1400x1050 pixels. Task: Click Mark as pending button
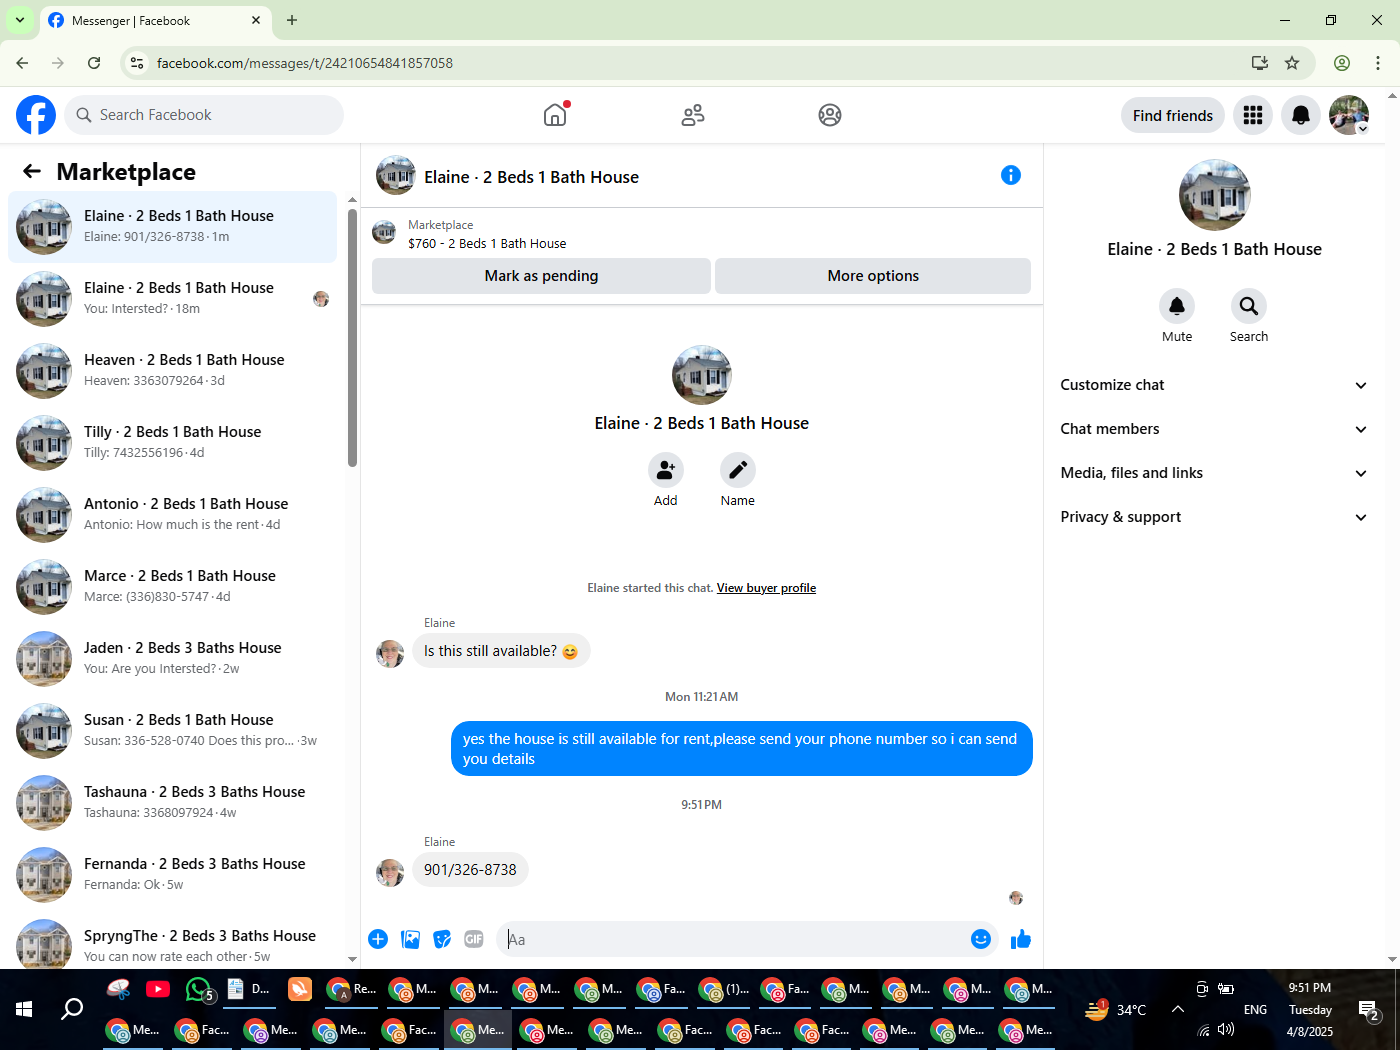click(x=541, y=276)
